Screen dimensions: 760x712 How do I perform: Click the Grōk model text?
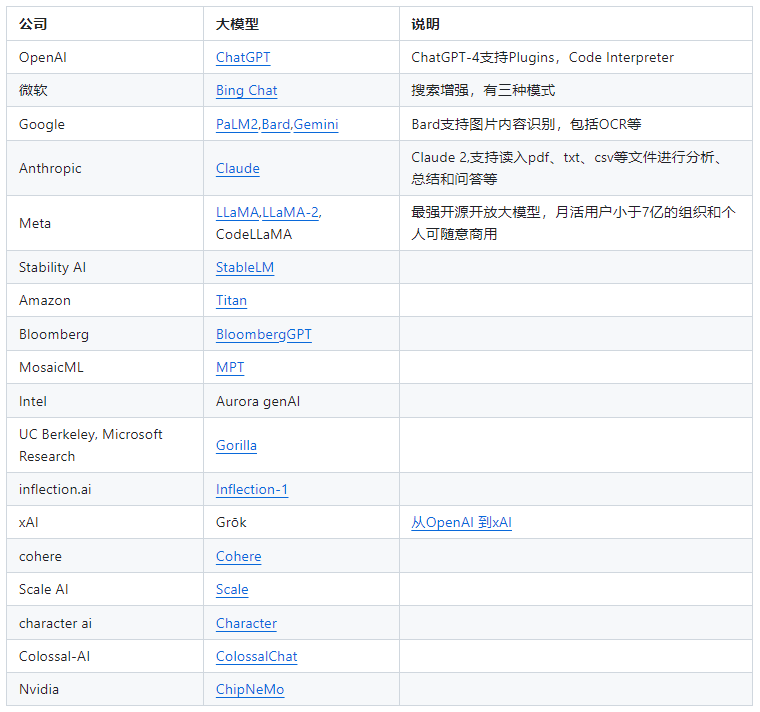click(x=231, y=522)
